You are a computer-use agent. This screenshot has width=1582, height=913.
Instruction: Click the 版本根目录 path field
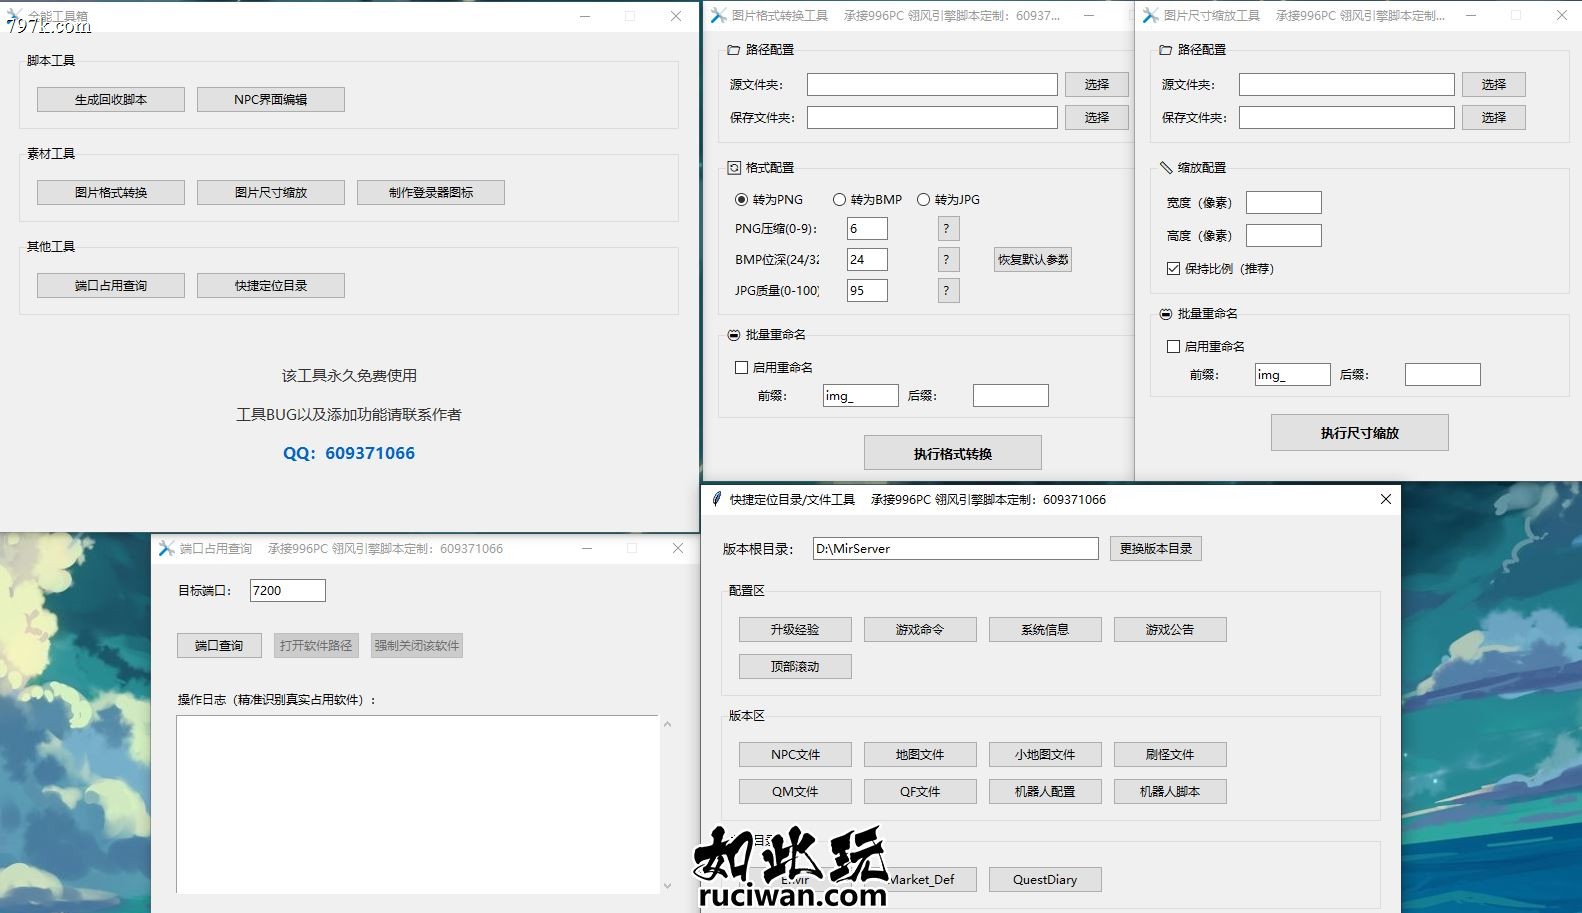[955, 548]
